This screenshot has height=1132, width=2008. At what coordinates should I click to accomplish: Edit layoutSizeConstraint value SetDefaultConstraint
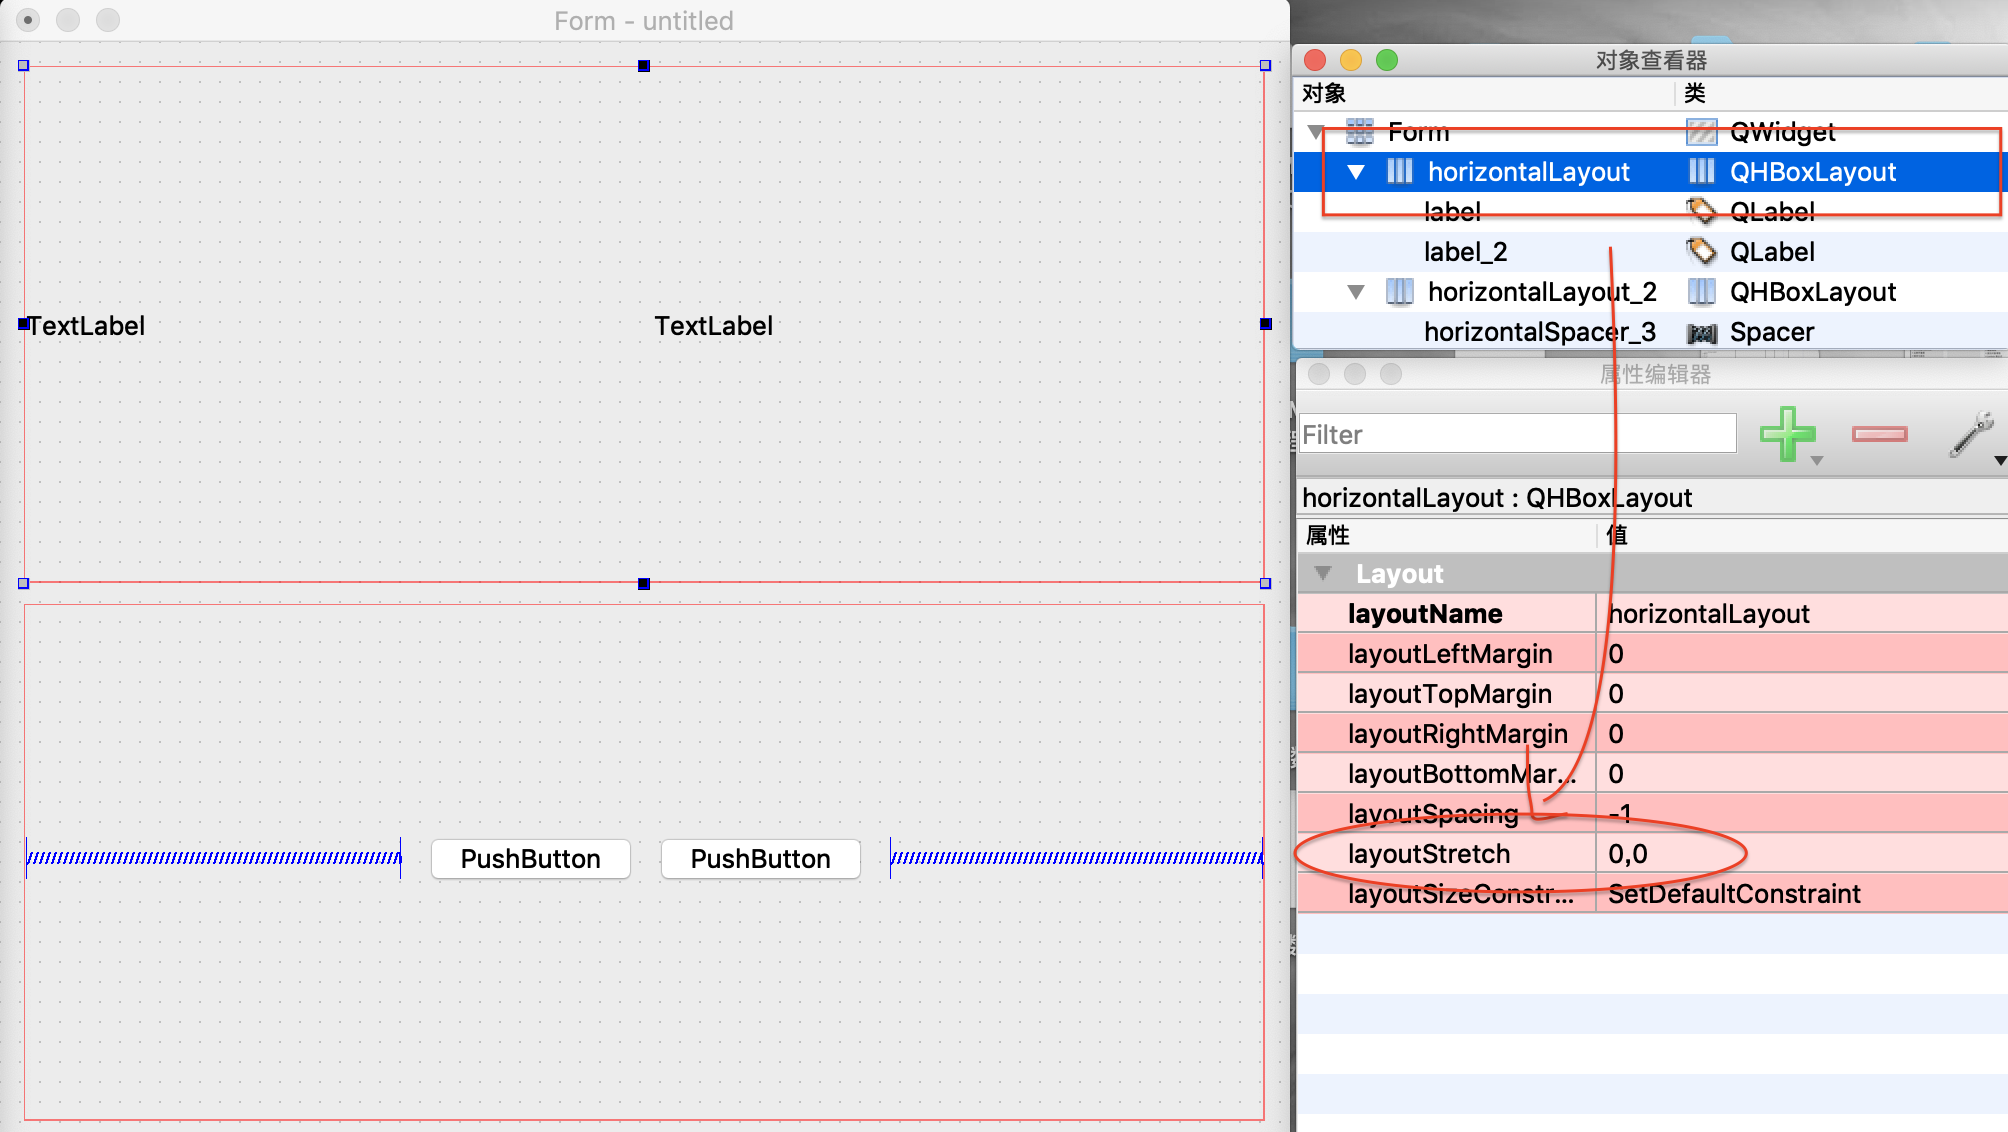(x=1802, y=894)
